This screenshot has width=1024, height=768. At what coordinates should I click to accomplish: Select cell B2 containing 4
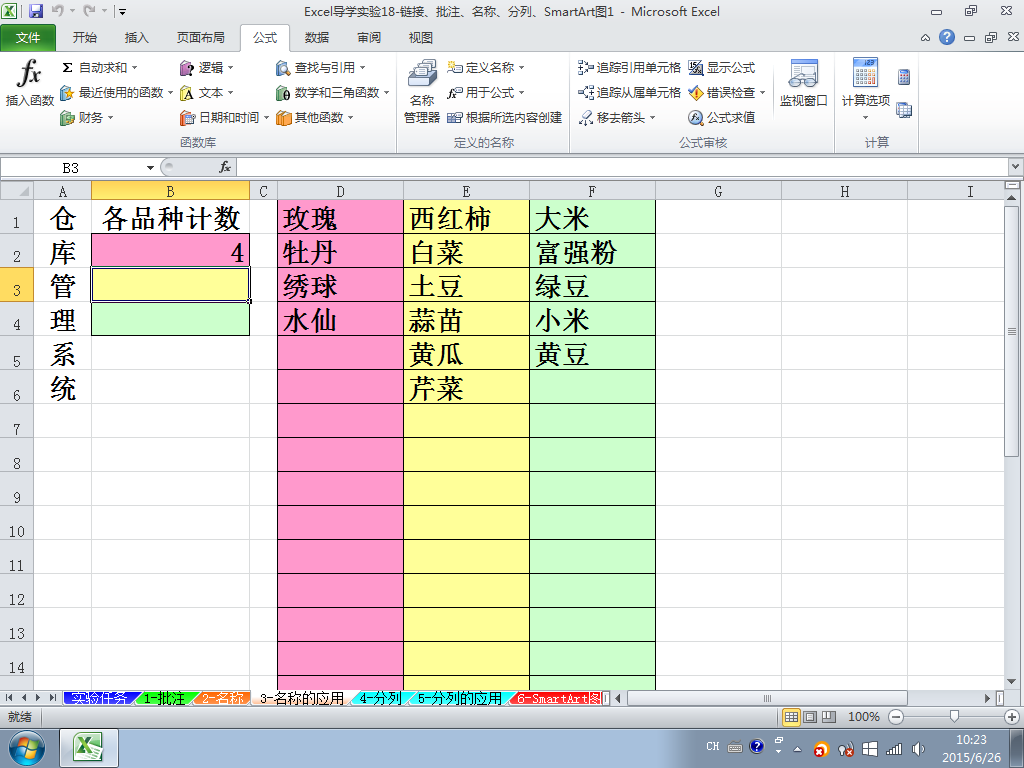click(170, 251)
